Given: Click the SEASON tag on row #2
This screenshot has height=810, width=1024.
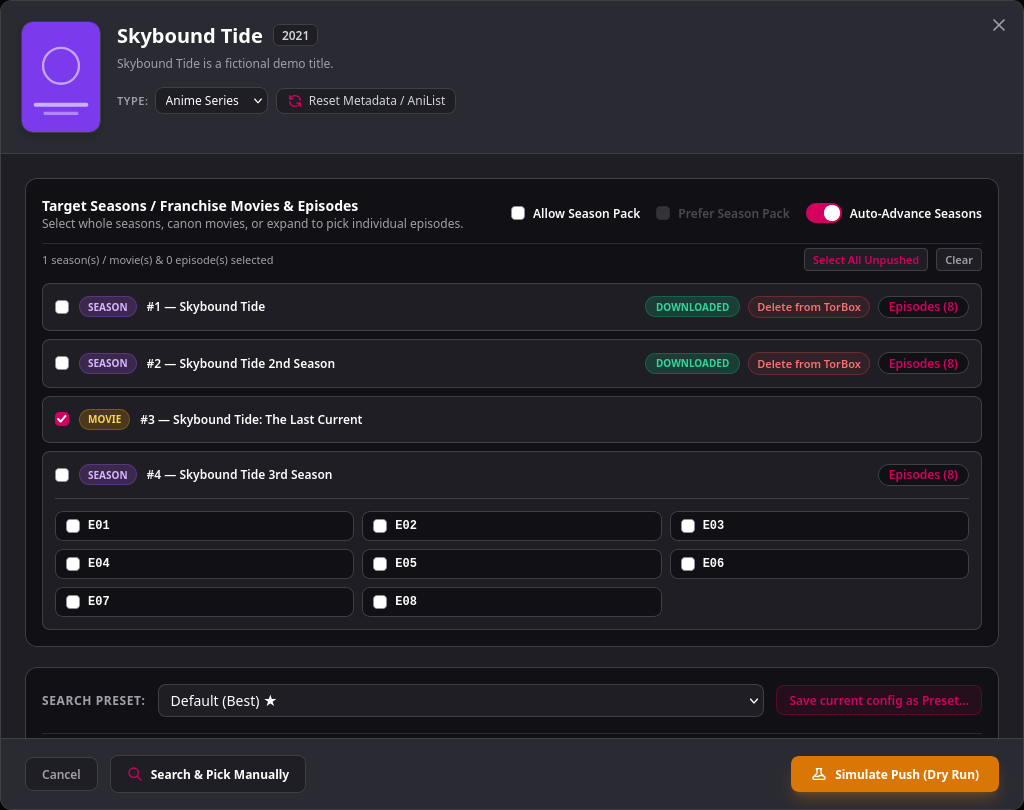Looking at the screenshot, I should pyautogui.click(x=108, y=363).
